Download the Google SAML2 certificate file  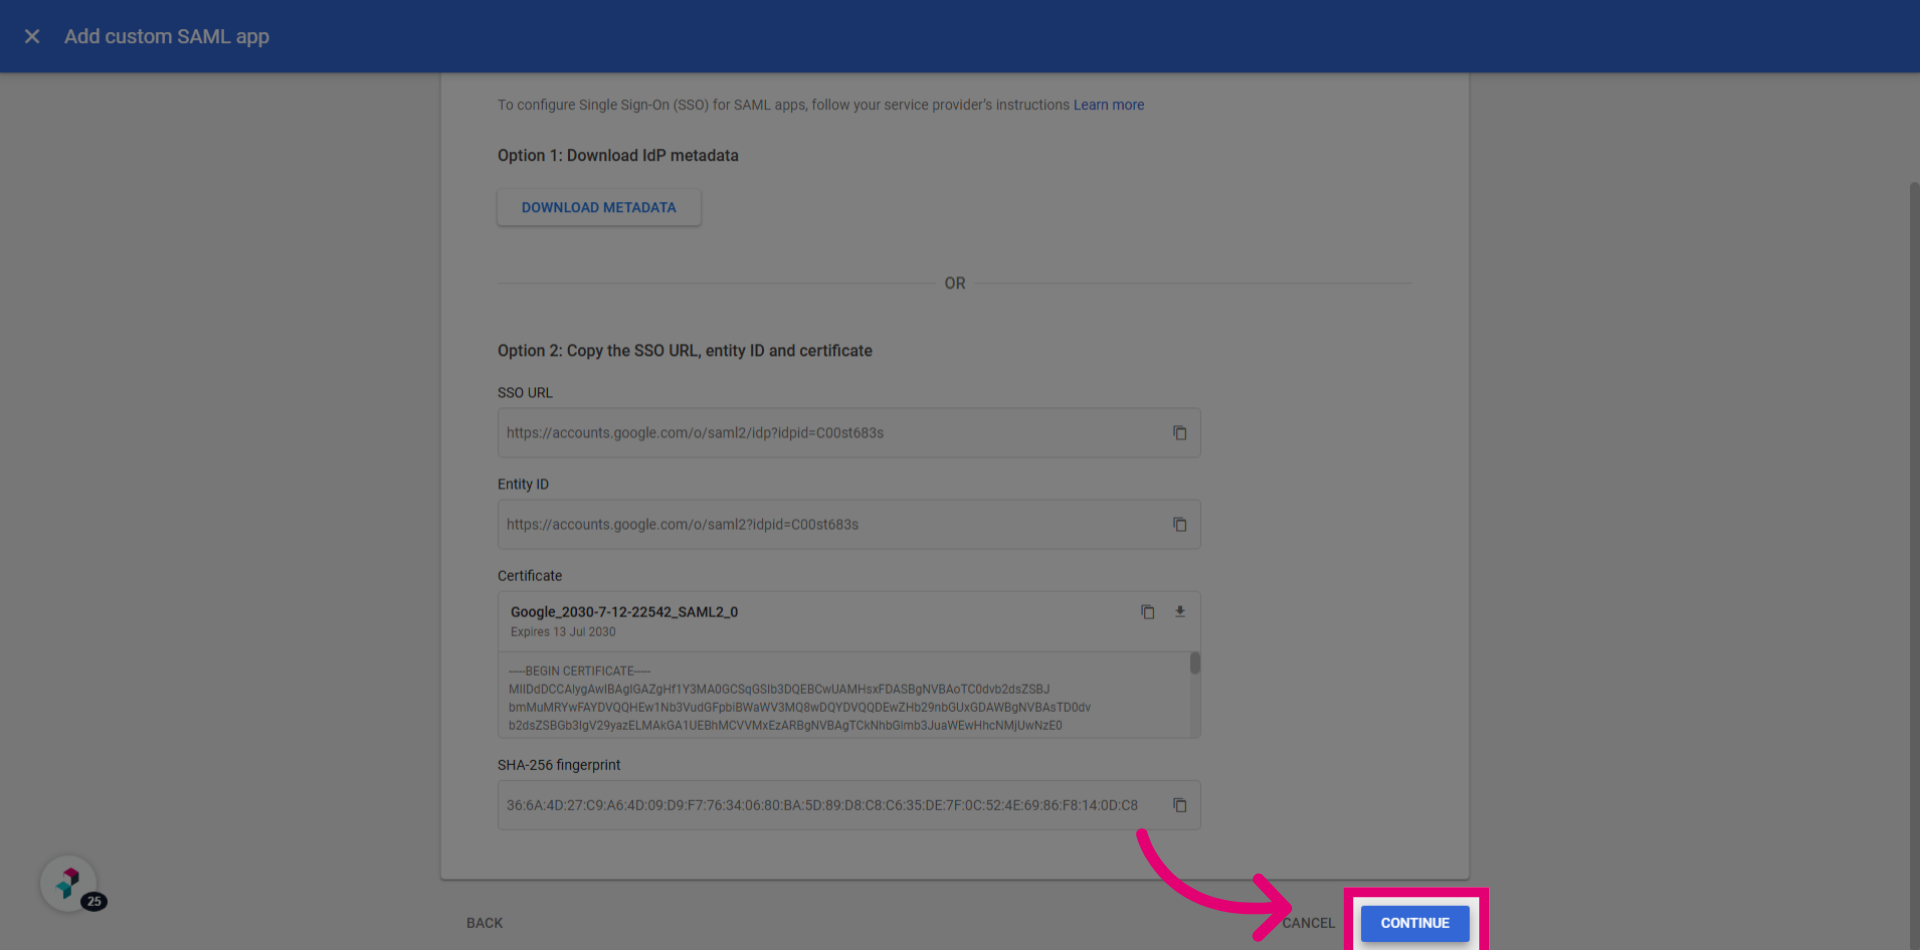coord(1180,612)
